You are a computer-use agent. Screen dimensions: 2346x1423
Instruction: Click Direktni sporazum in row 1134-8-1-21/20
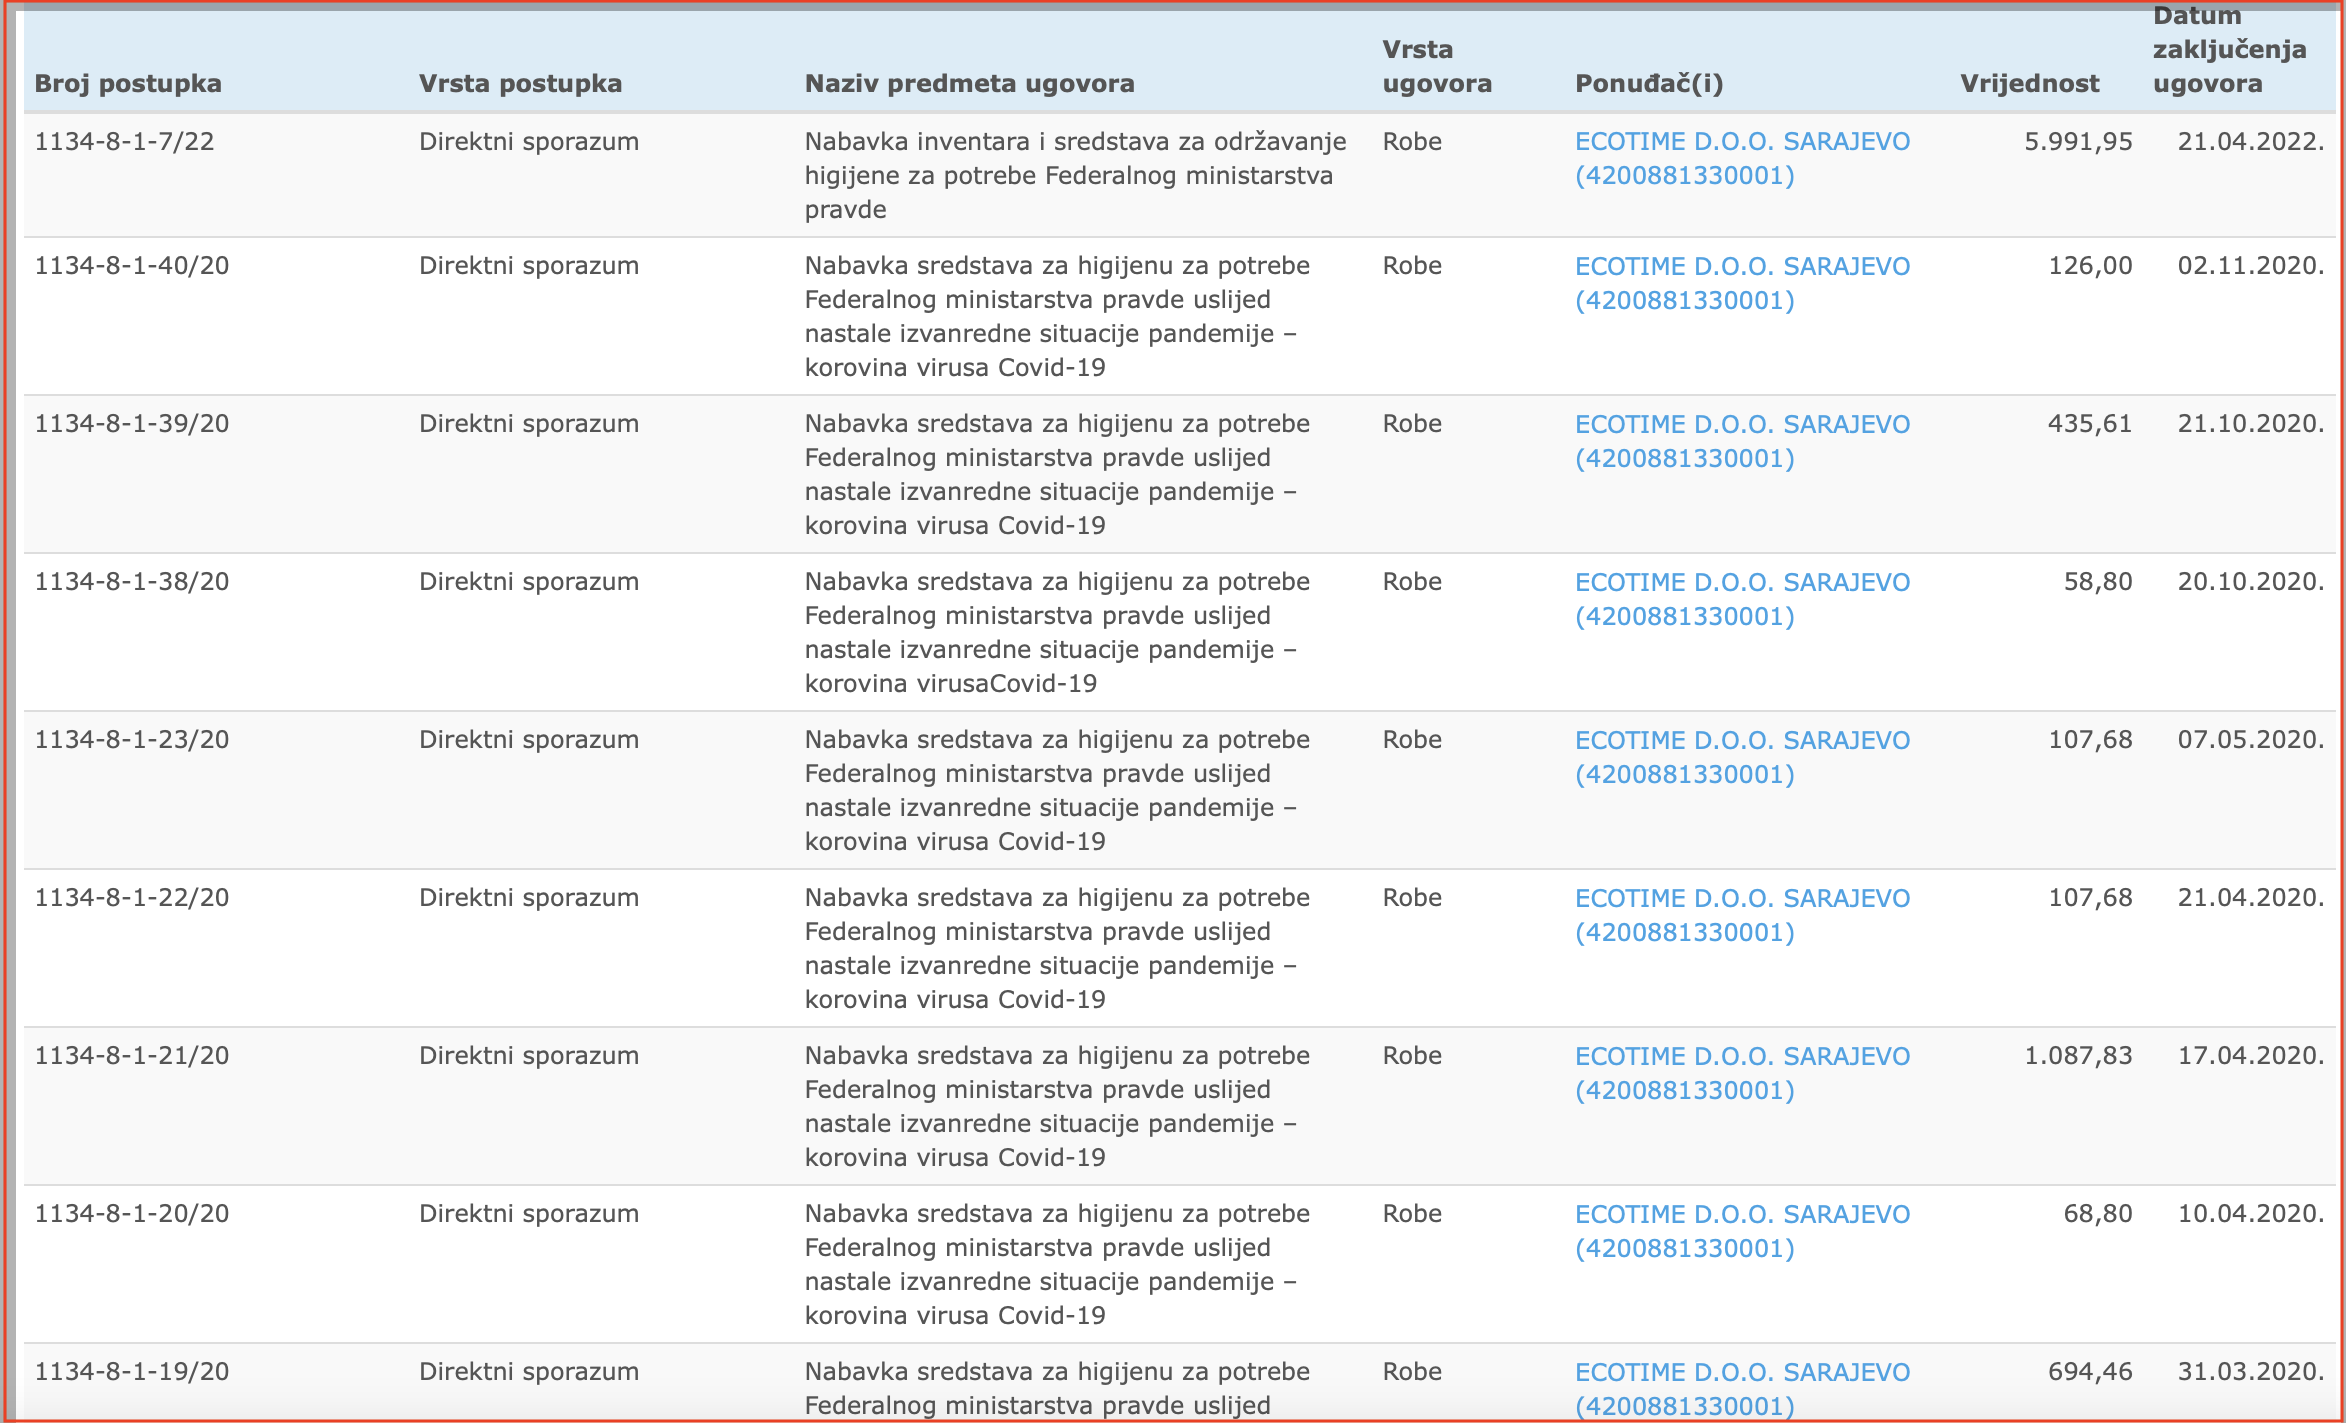(x=529, y=1057)
